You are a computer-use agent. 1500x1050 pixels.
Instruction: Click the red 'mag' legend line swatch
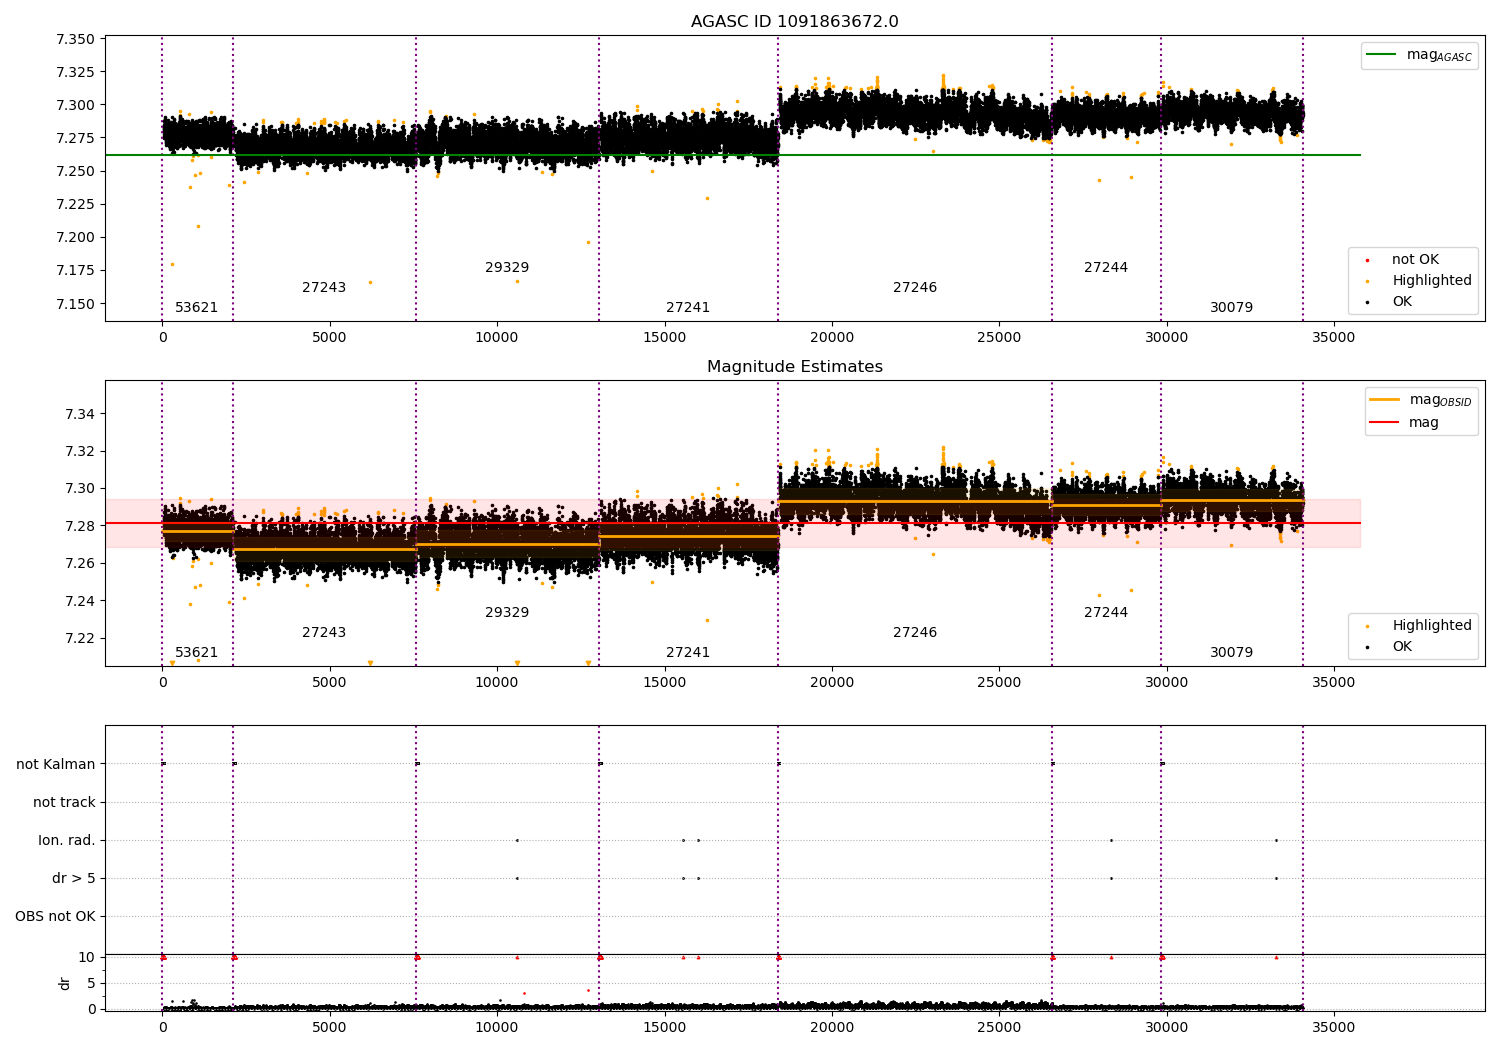(x=1384, y=423)
